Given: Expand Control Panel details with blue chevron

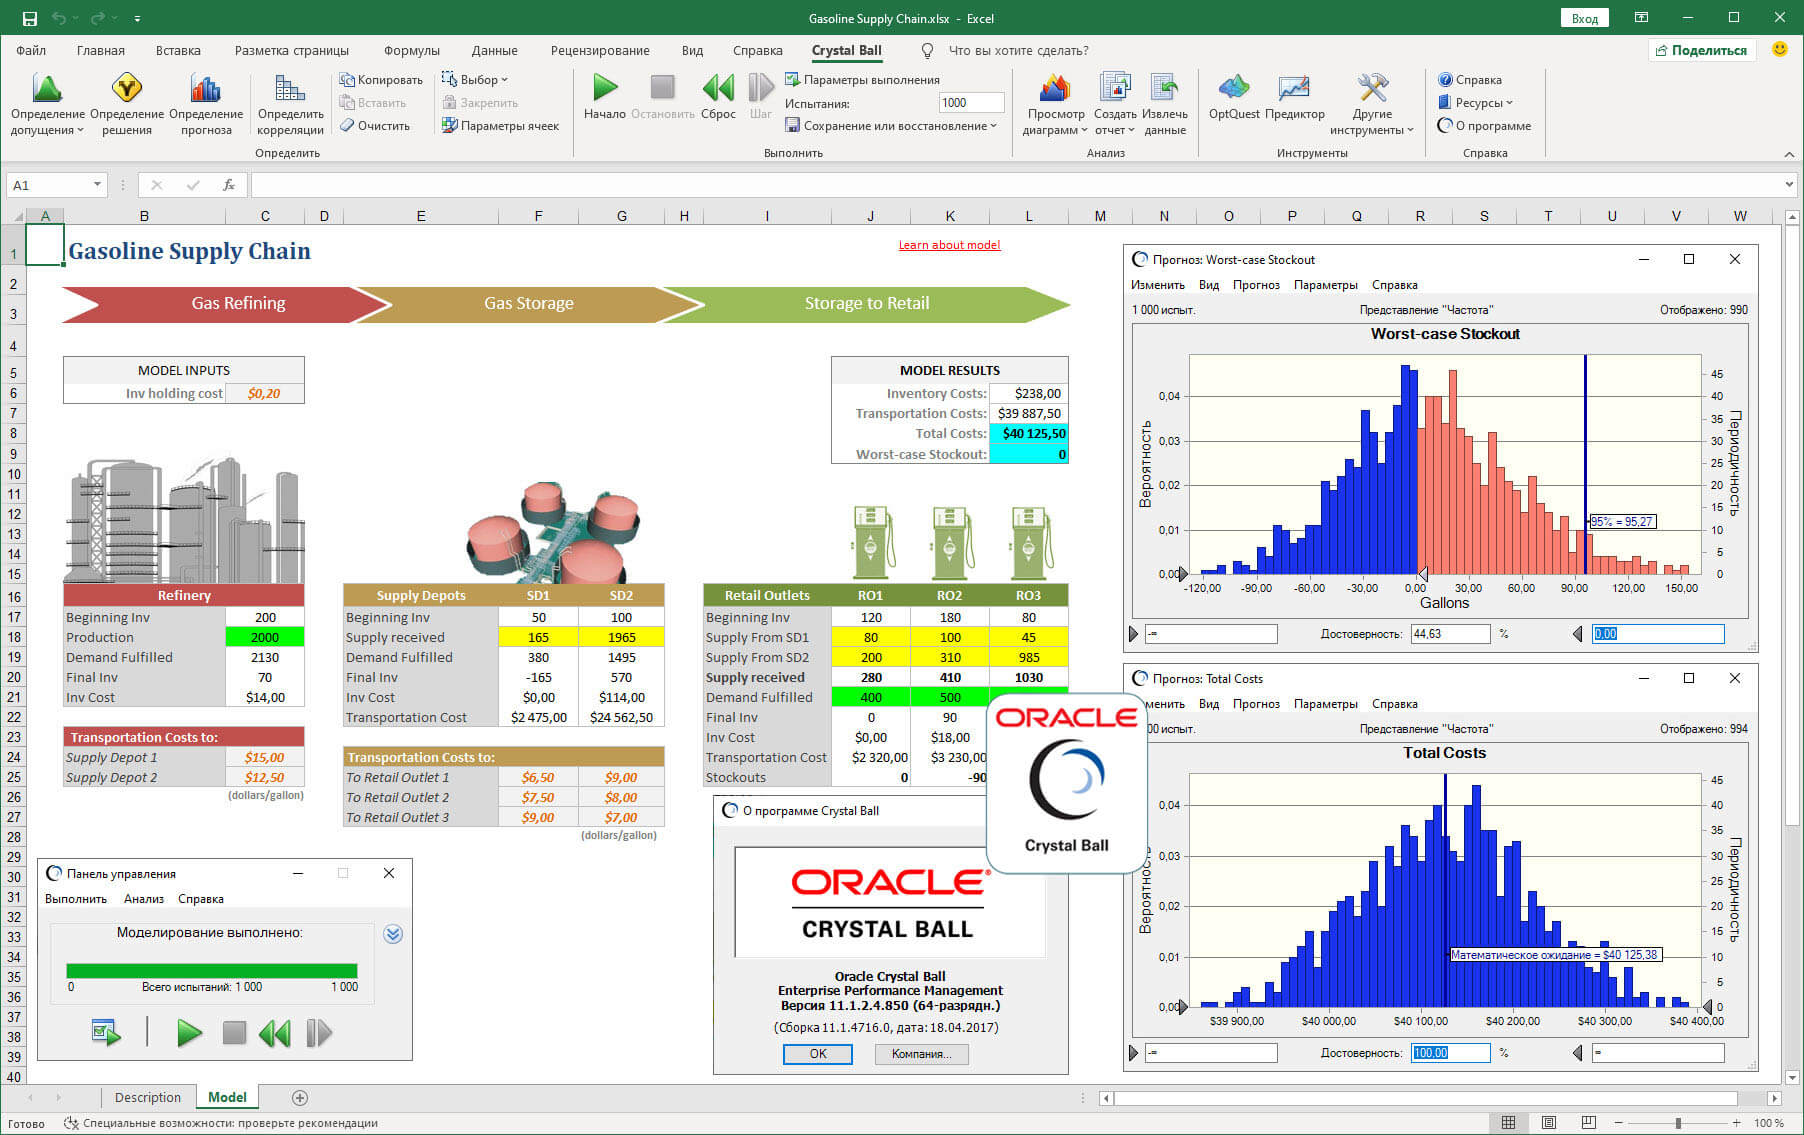Looking at the screenshot, I should click(x=393, y=934).
